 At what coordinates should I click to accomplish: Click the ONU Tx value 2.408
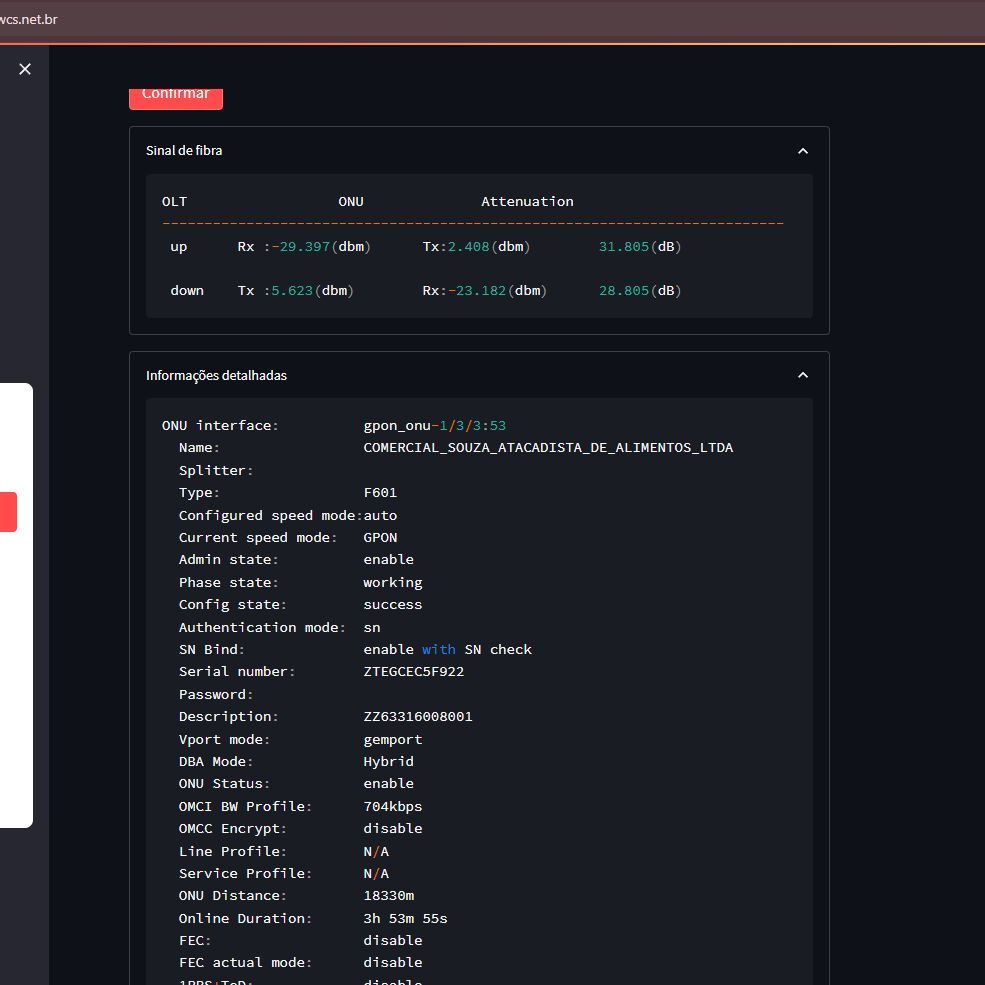[x=469, y=246]
